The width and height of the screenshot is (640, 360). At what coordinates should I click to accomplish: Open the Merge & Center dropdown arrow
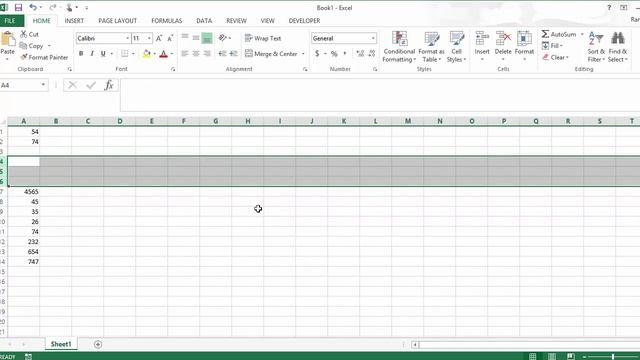303,54
